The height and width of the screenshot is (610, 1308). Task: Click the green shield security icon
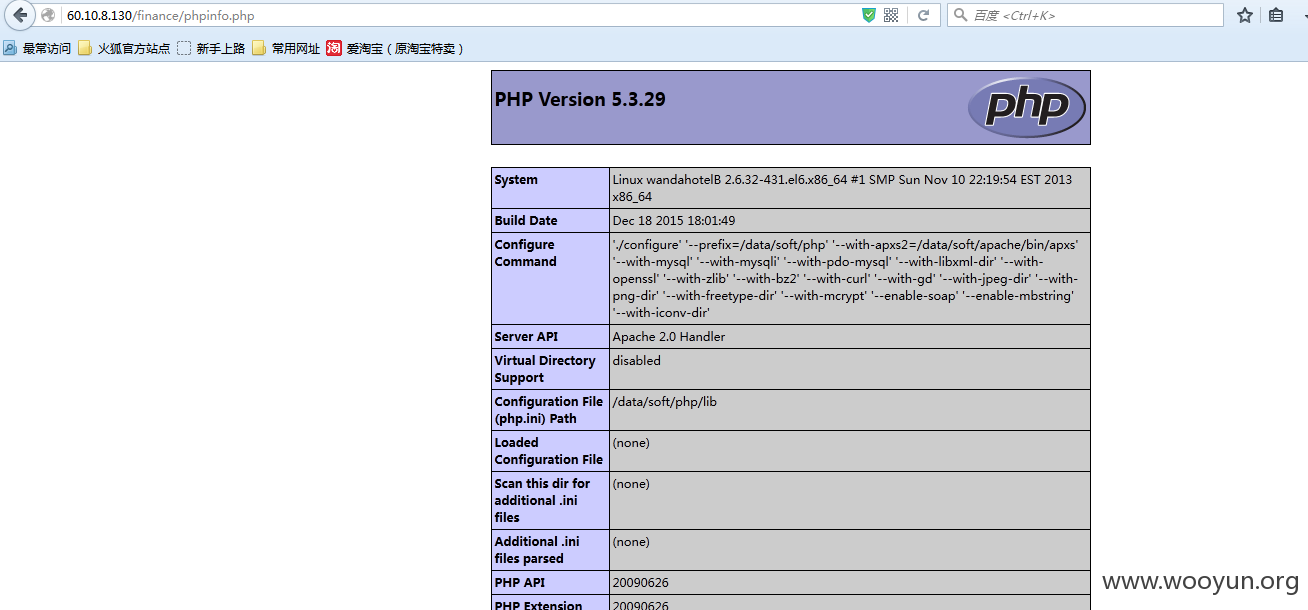[x=869, y=15]
